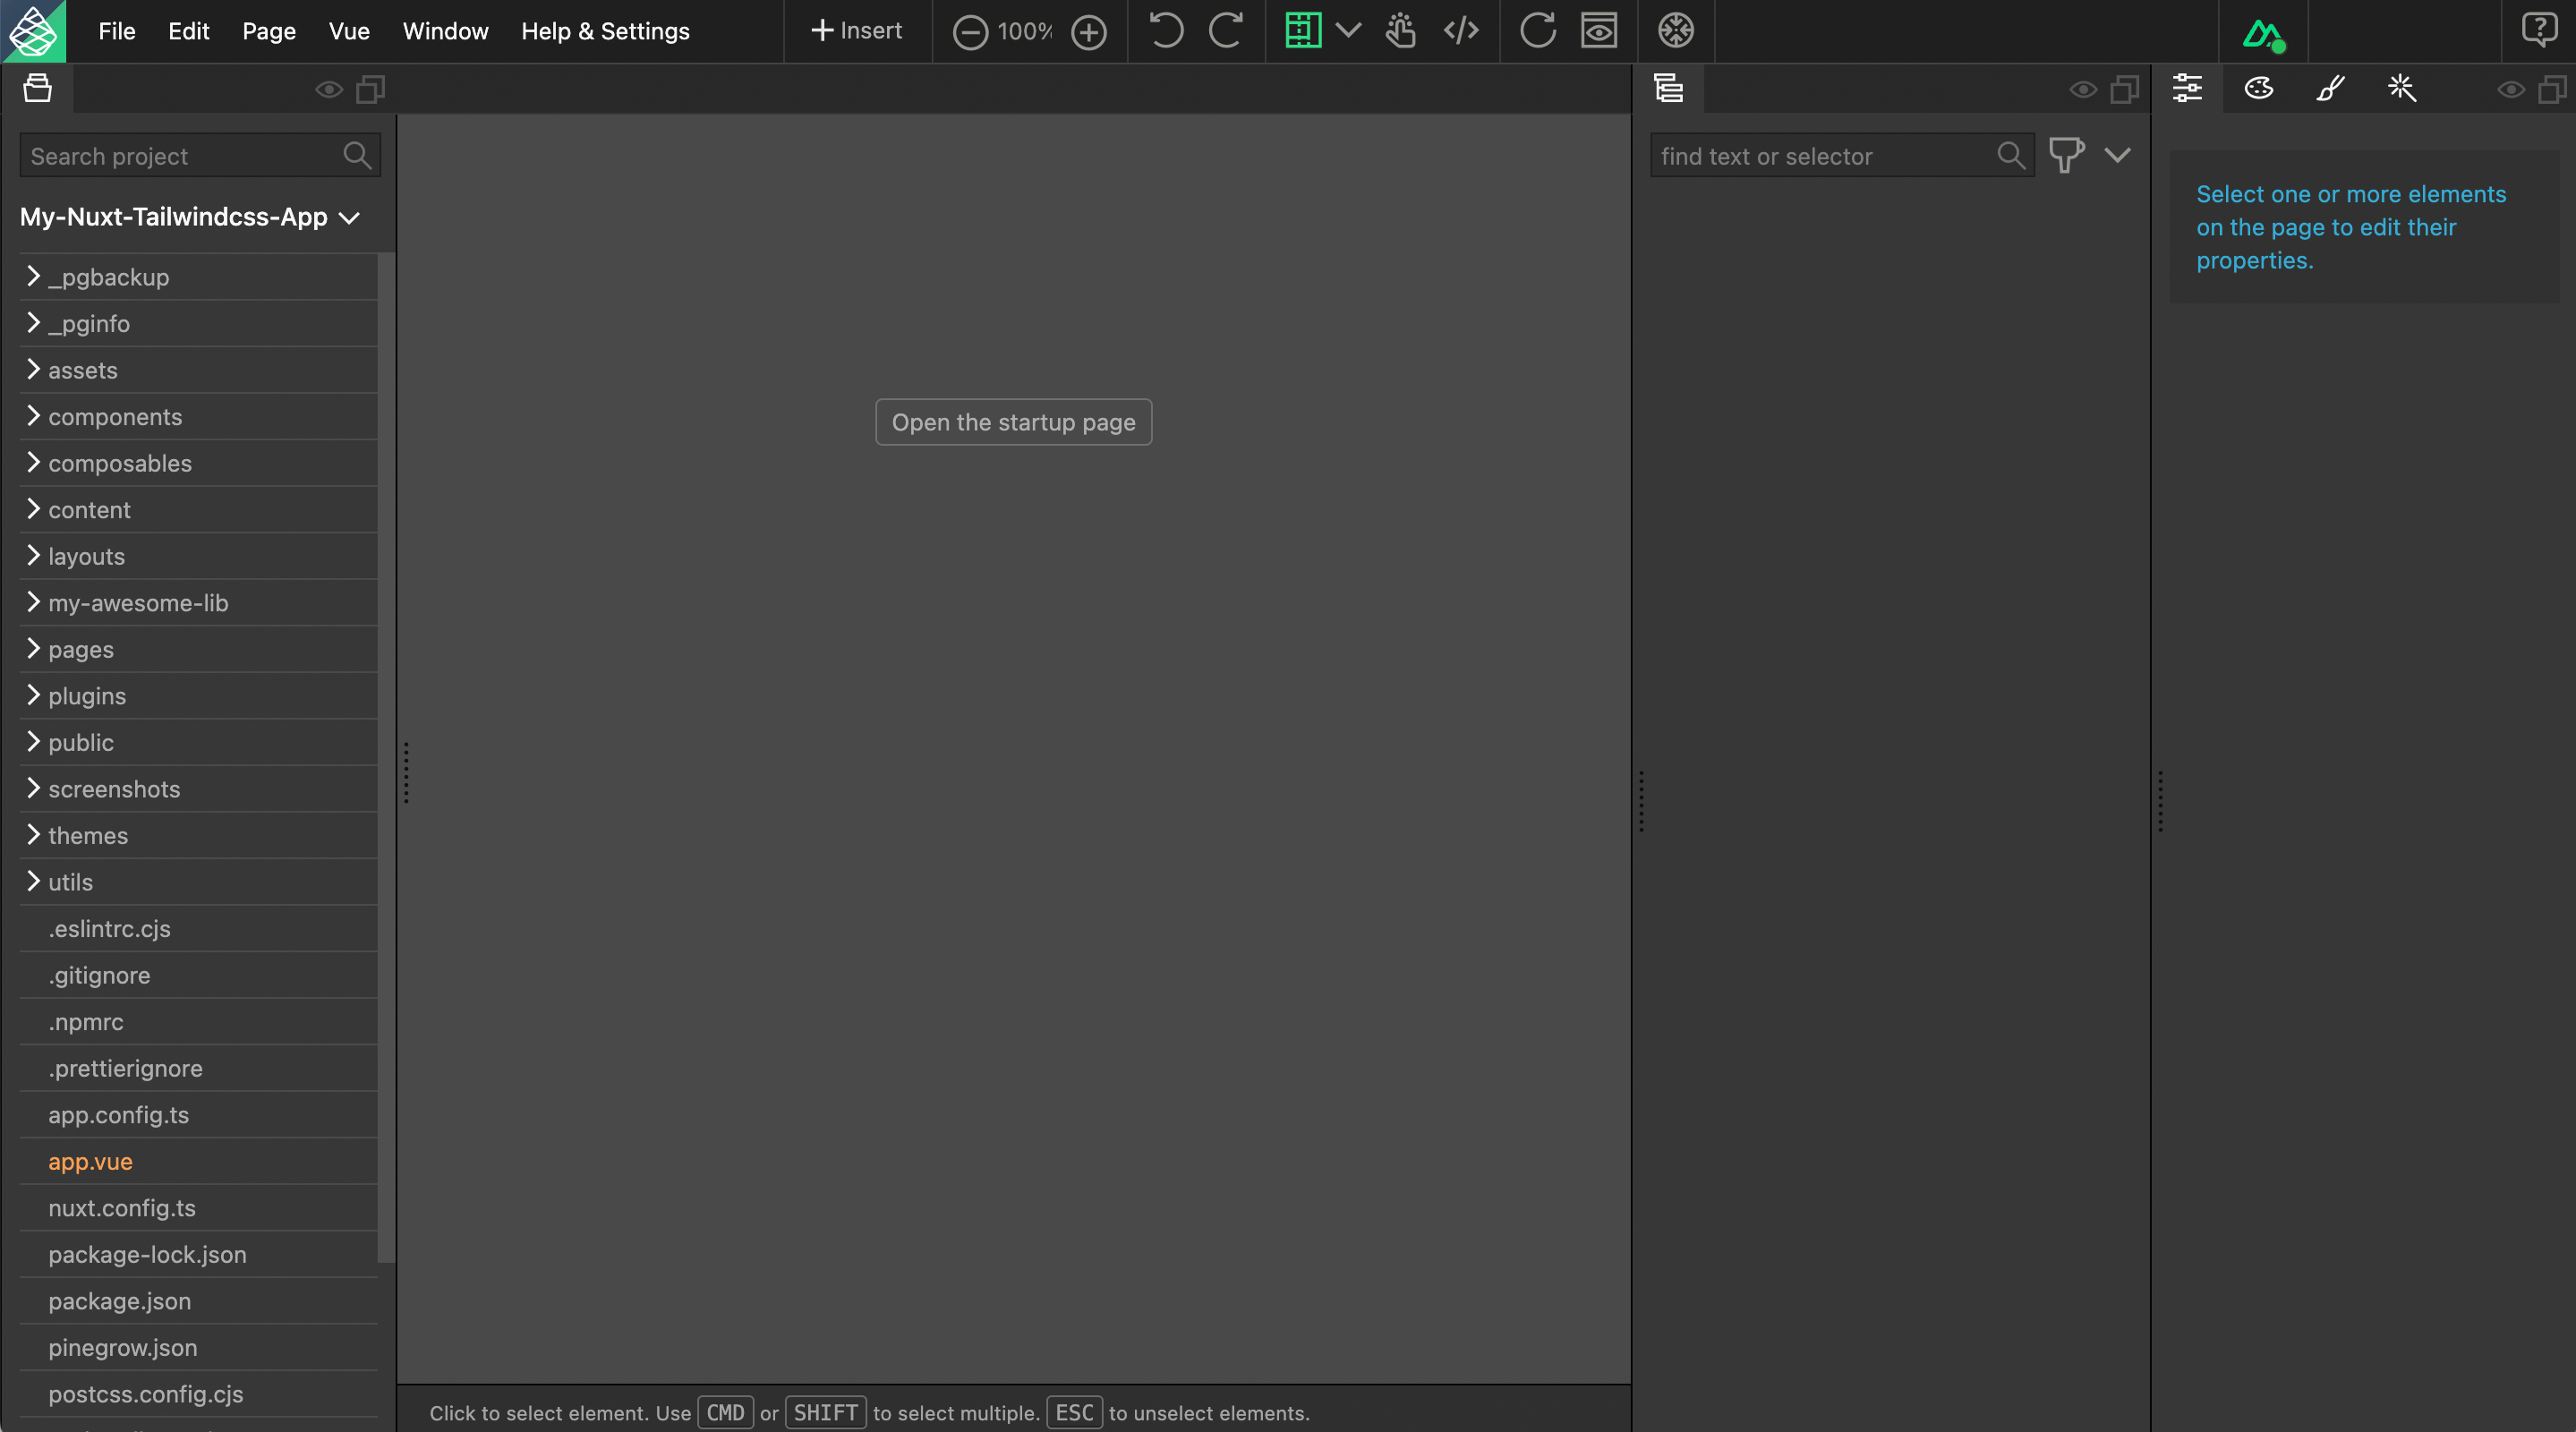Viewport: 2576px width, 1432px height.
Task: Click the circular wheel toolbar icon
Action: point(1676,31)
